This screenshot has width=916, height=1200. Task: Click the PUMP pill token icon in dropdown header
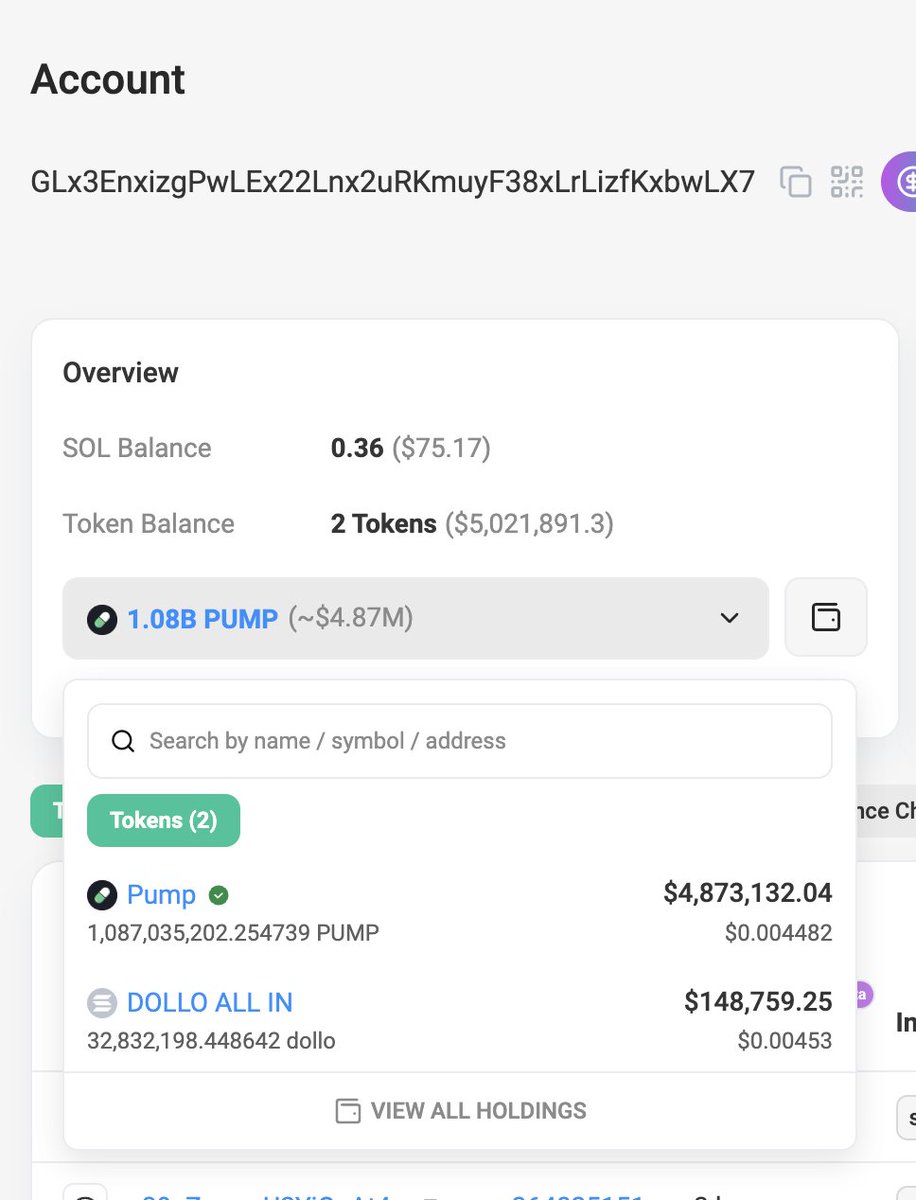[101, 619]
